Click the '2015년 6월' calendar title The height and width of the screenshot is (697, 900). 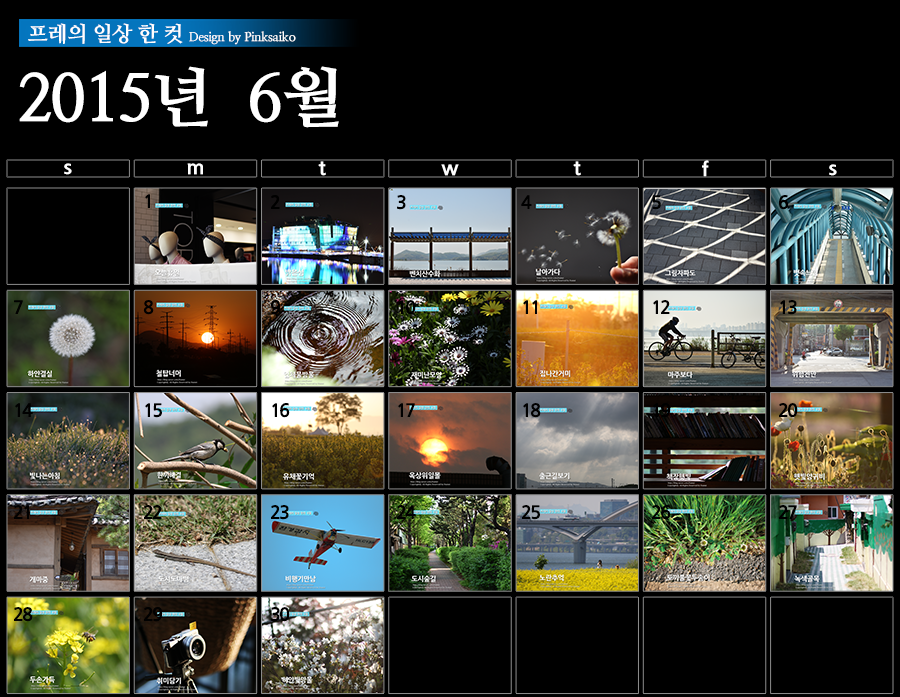(180, 100)
